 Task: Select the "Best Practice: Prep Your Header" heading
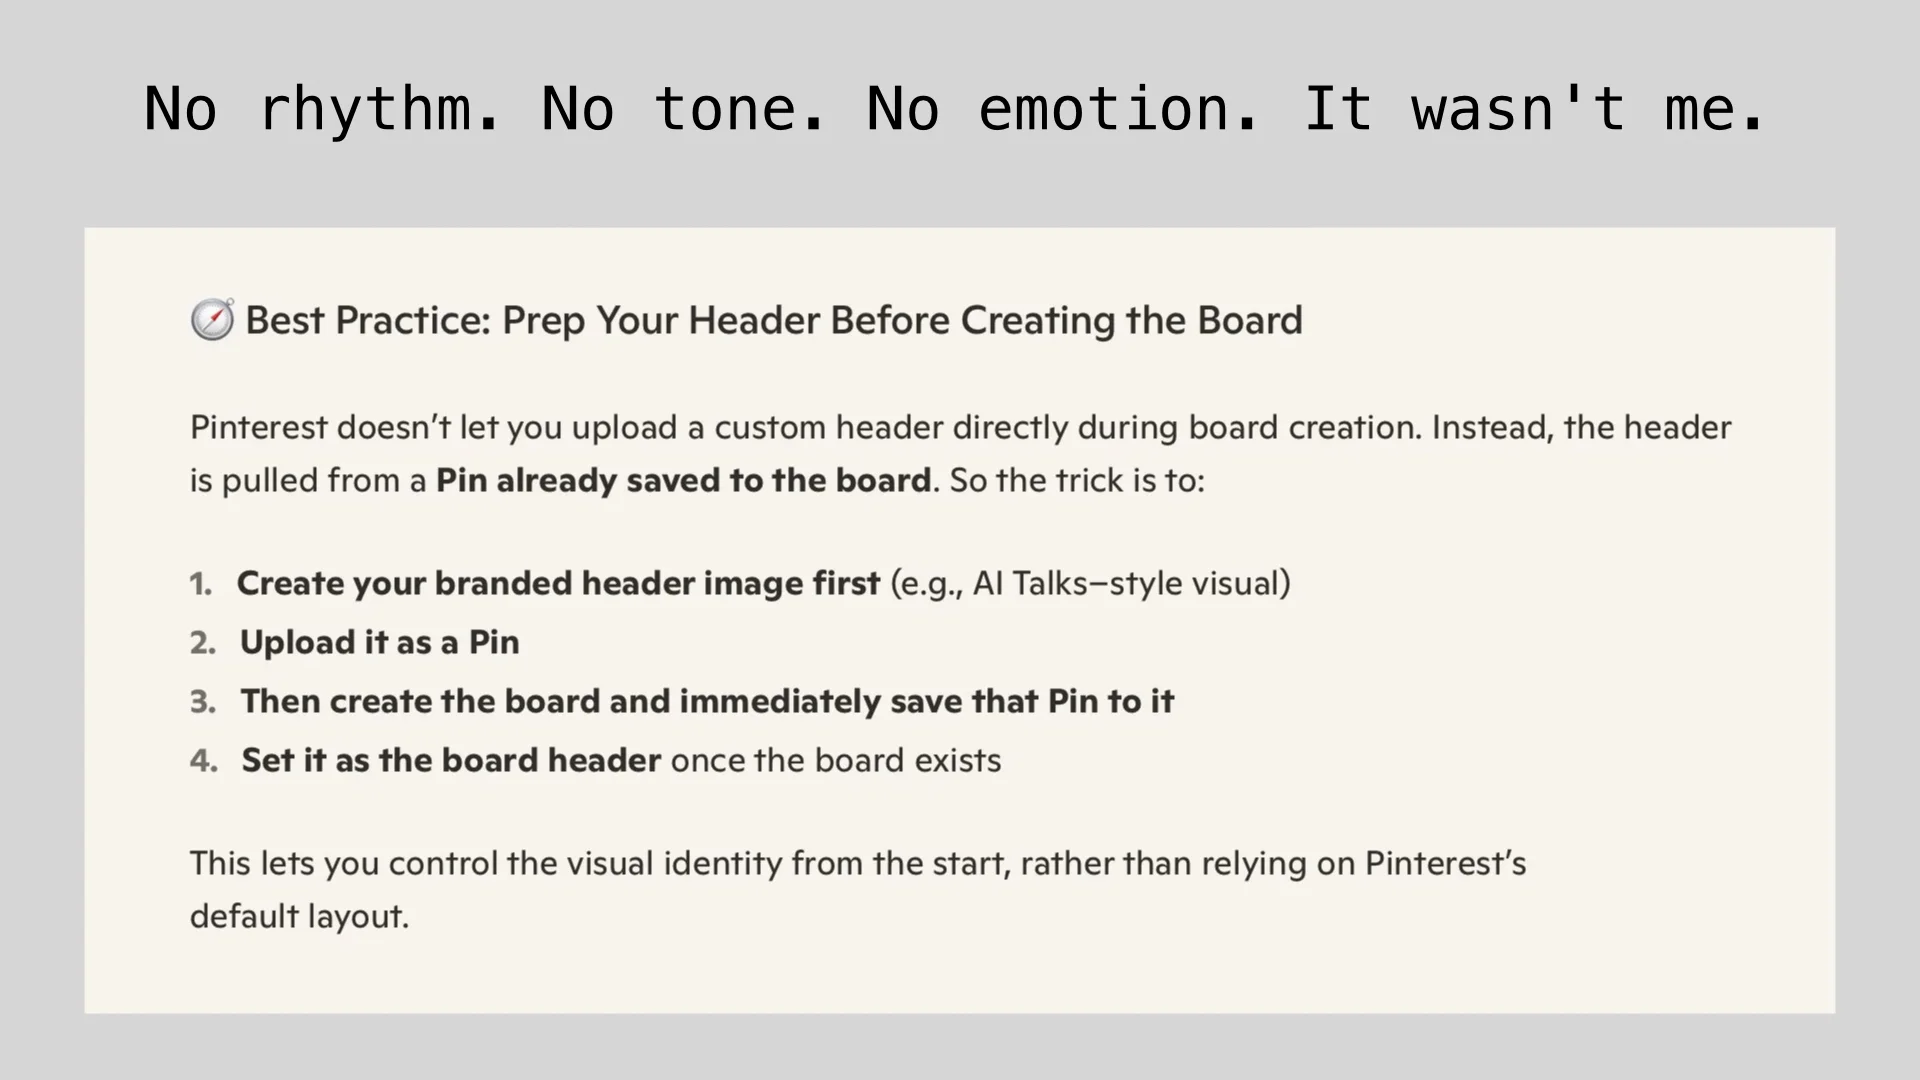[x=773, y=320]
